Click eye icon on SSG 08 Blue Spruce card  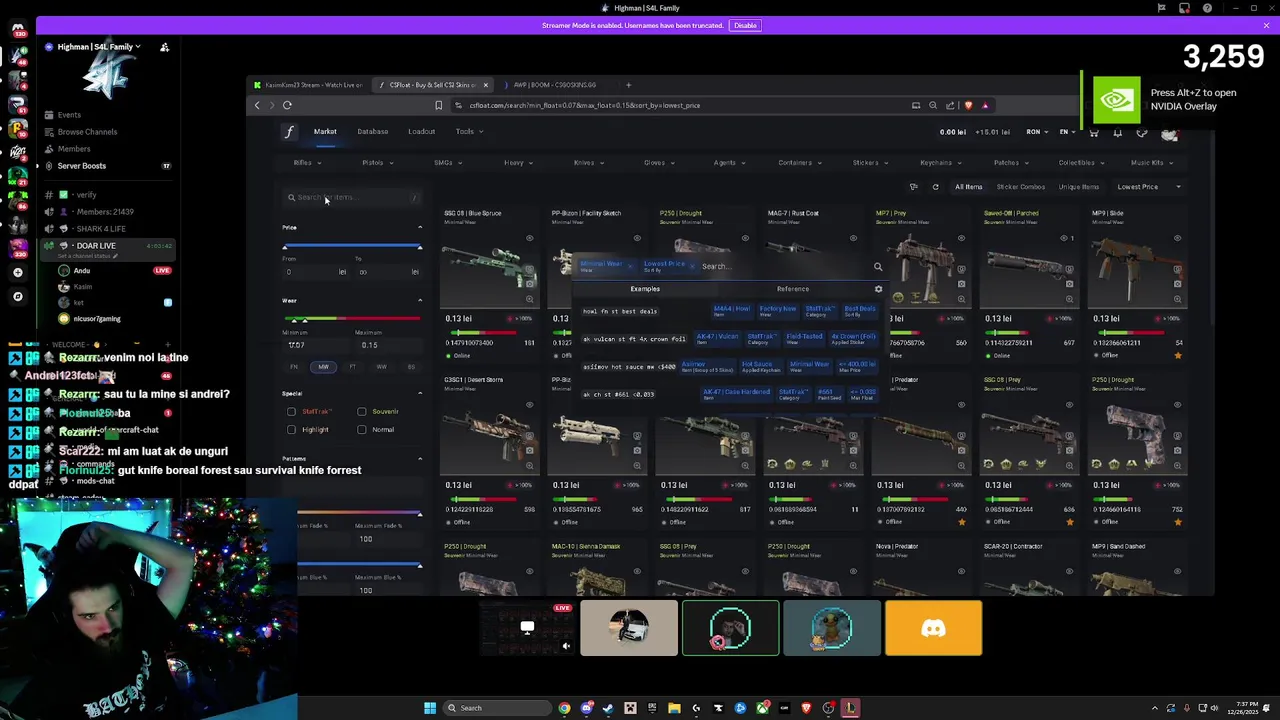(x=529, y=238)
